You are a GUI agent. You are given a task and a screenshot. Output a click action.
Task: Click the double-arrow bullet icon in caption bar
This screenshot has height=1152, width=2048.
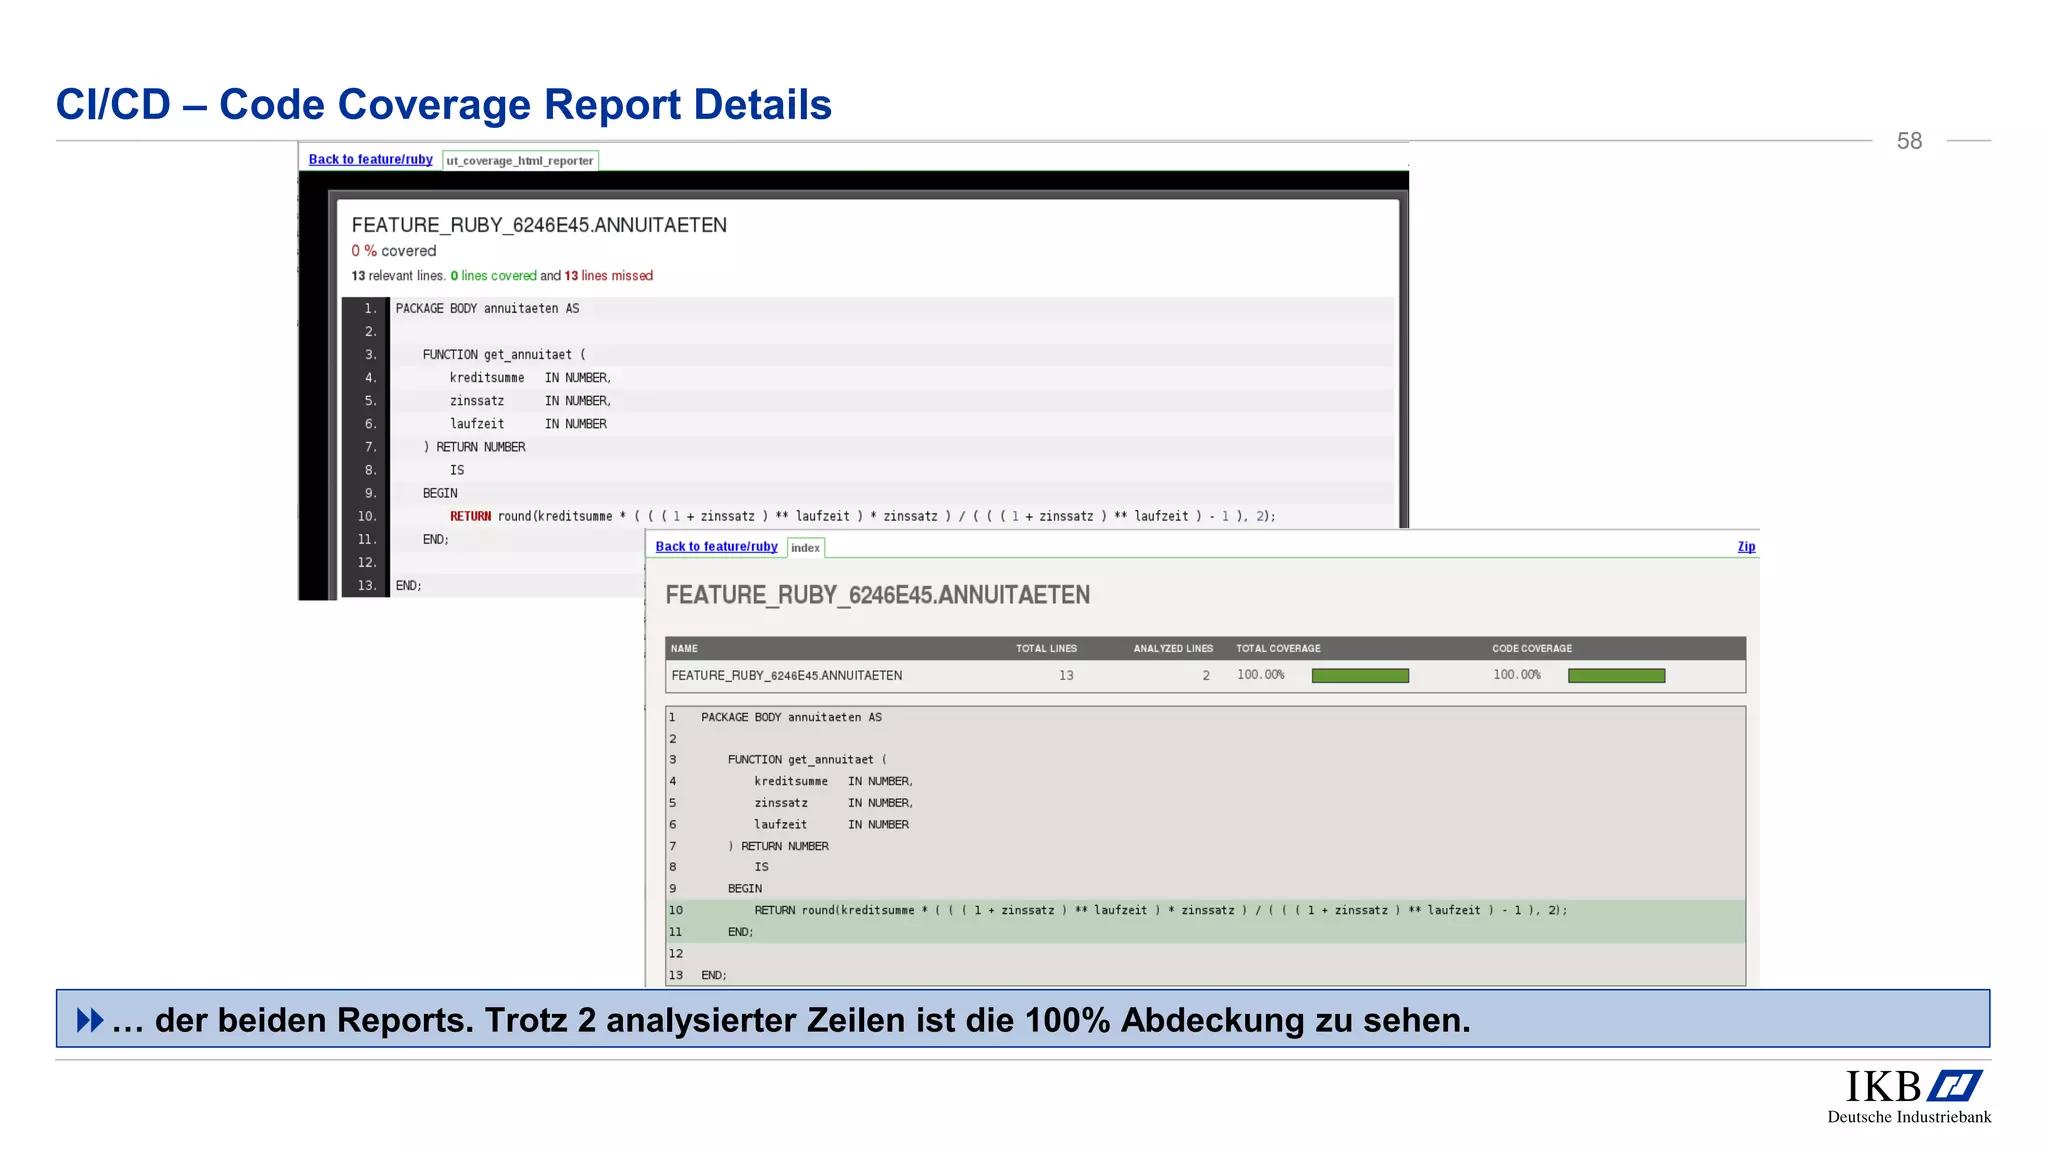tap(90, 1020)
